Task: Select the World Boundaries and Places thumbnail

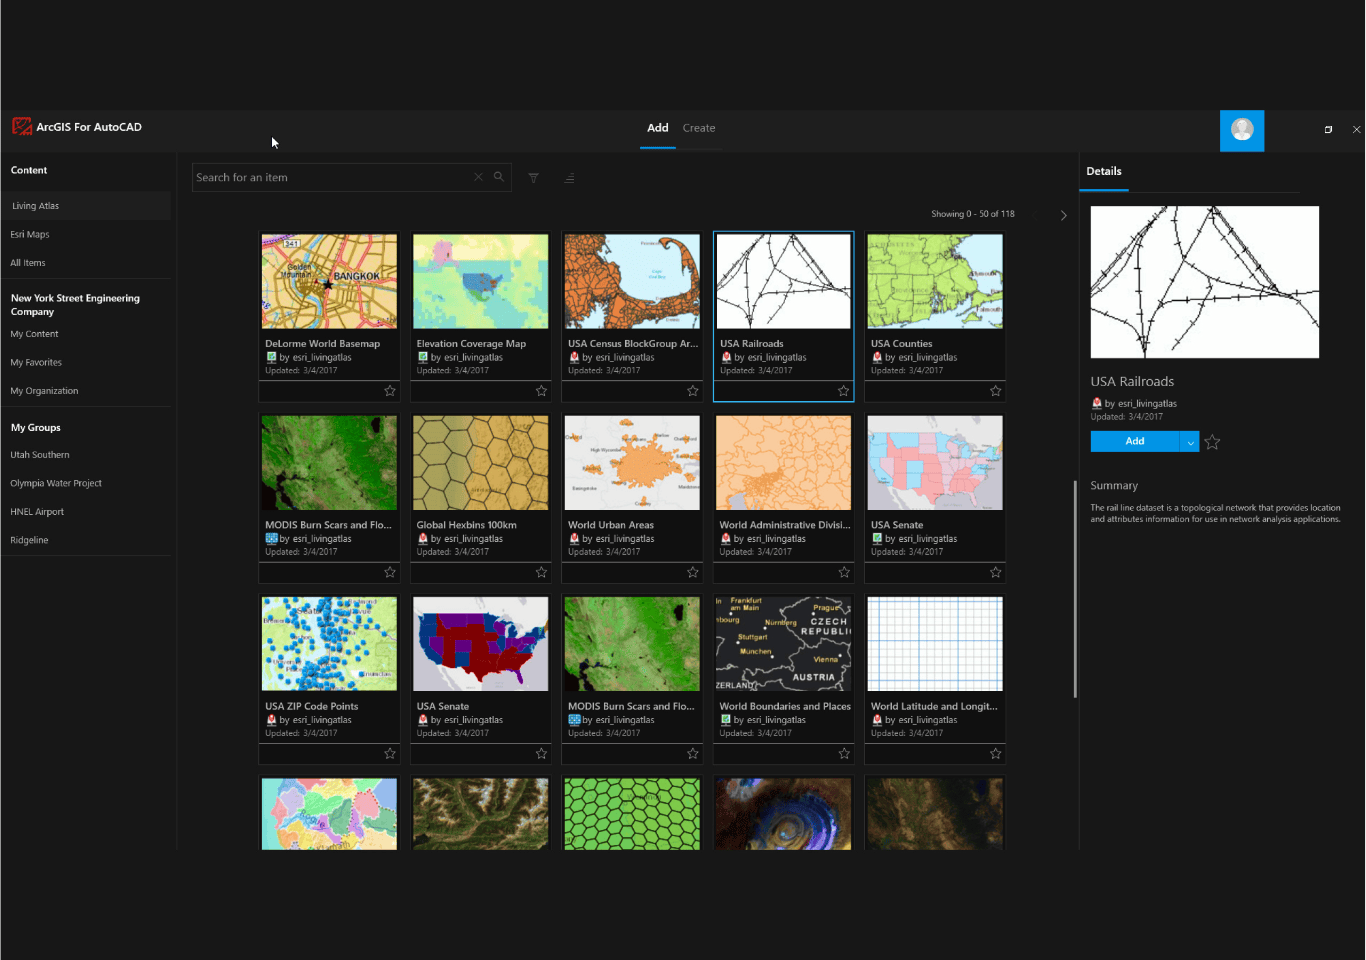Action: click(784, 644)
